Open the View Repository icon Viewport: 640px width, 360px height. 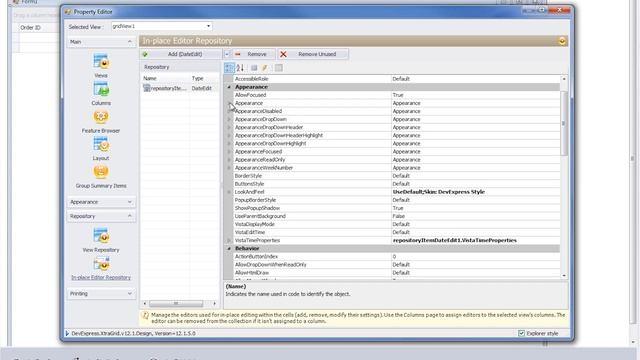[101, 236]
